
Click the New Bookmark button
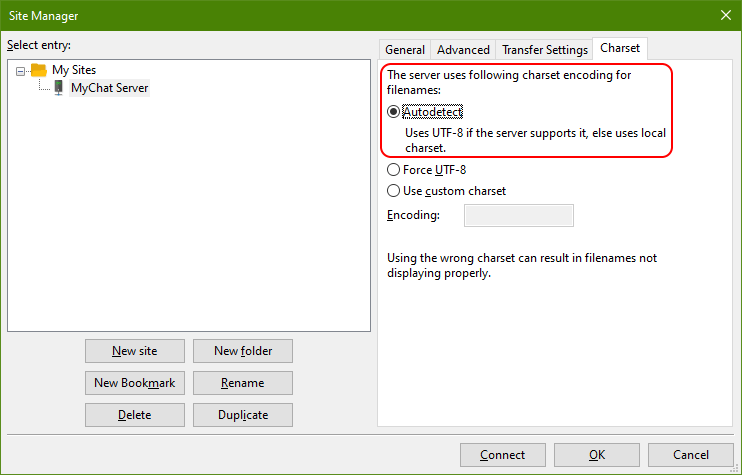(x=135, y=383)
